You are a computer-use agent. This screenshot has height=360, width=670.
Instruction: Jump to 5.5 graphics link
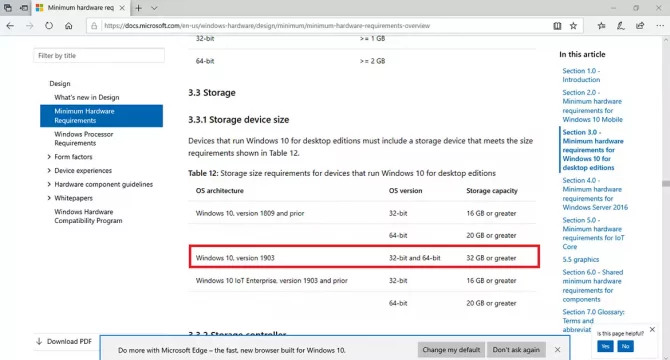pyautogui.click(x=581, y=259)
